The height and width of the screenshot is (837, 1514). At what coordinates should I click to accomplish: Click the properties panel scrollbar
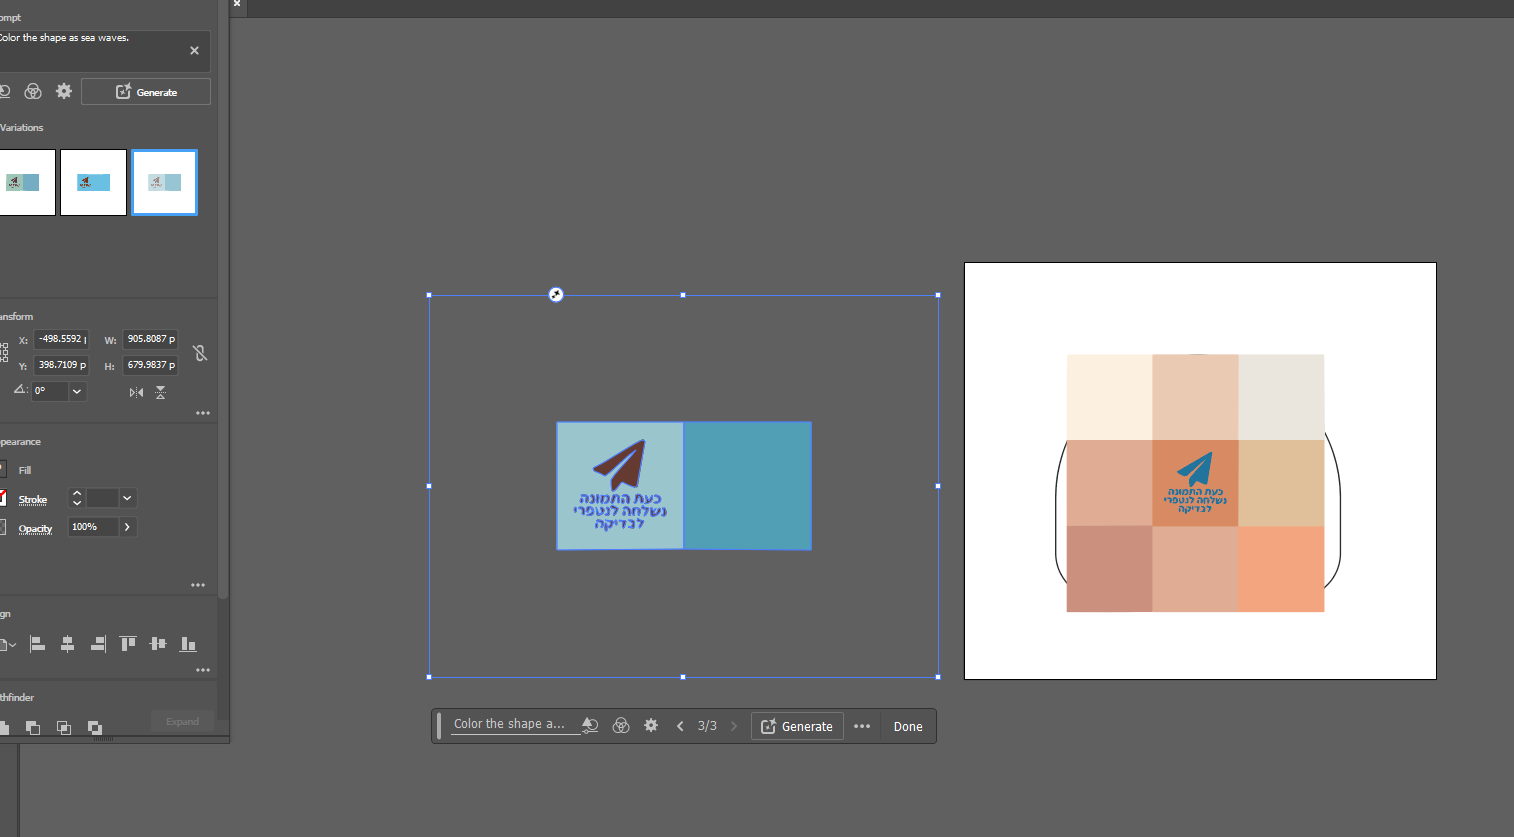[223, 300]
